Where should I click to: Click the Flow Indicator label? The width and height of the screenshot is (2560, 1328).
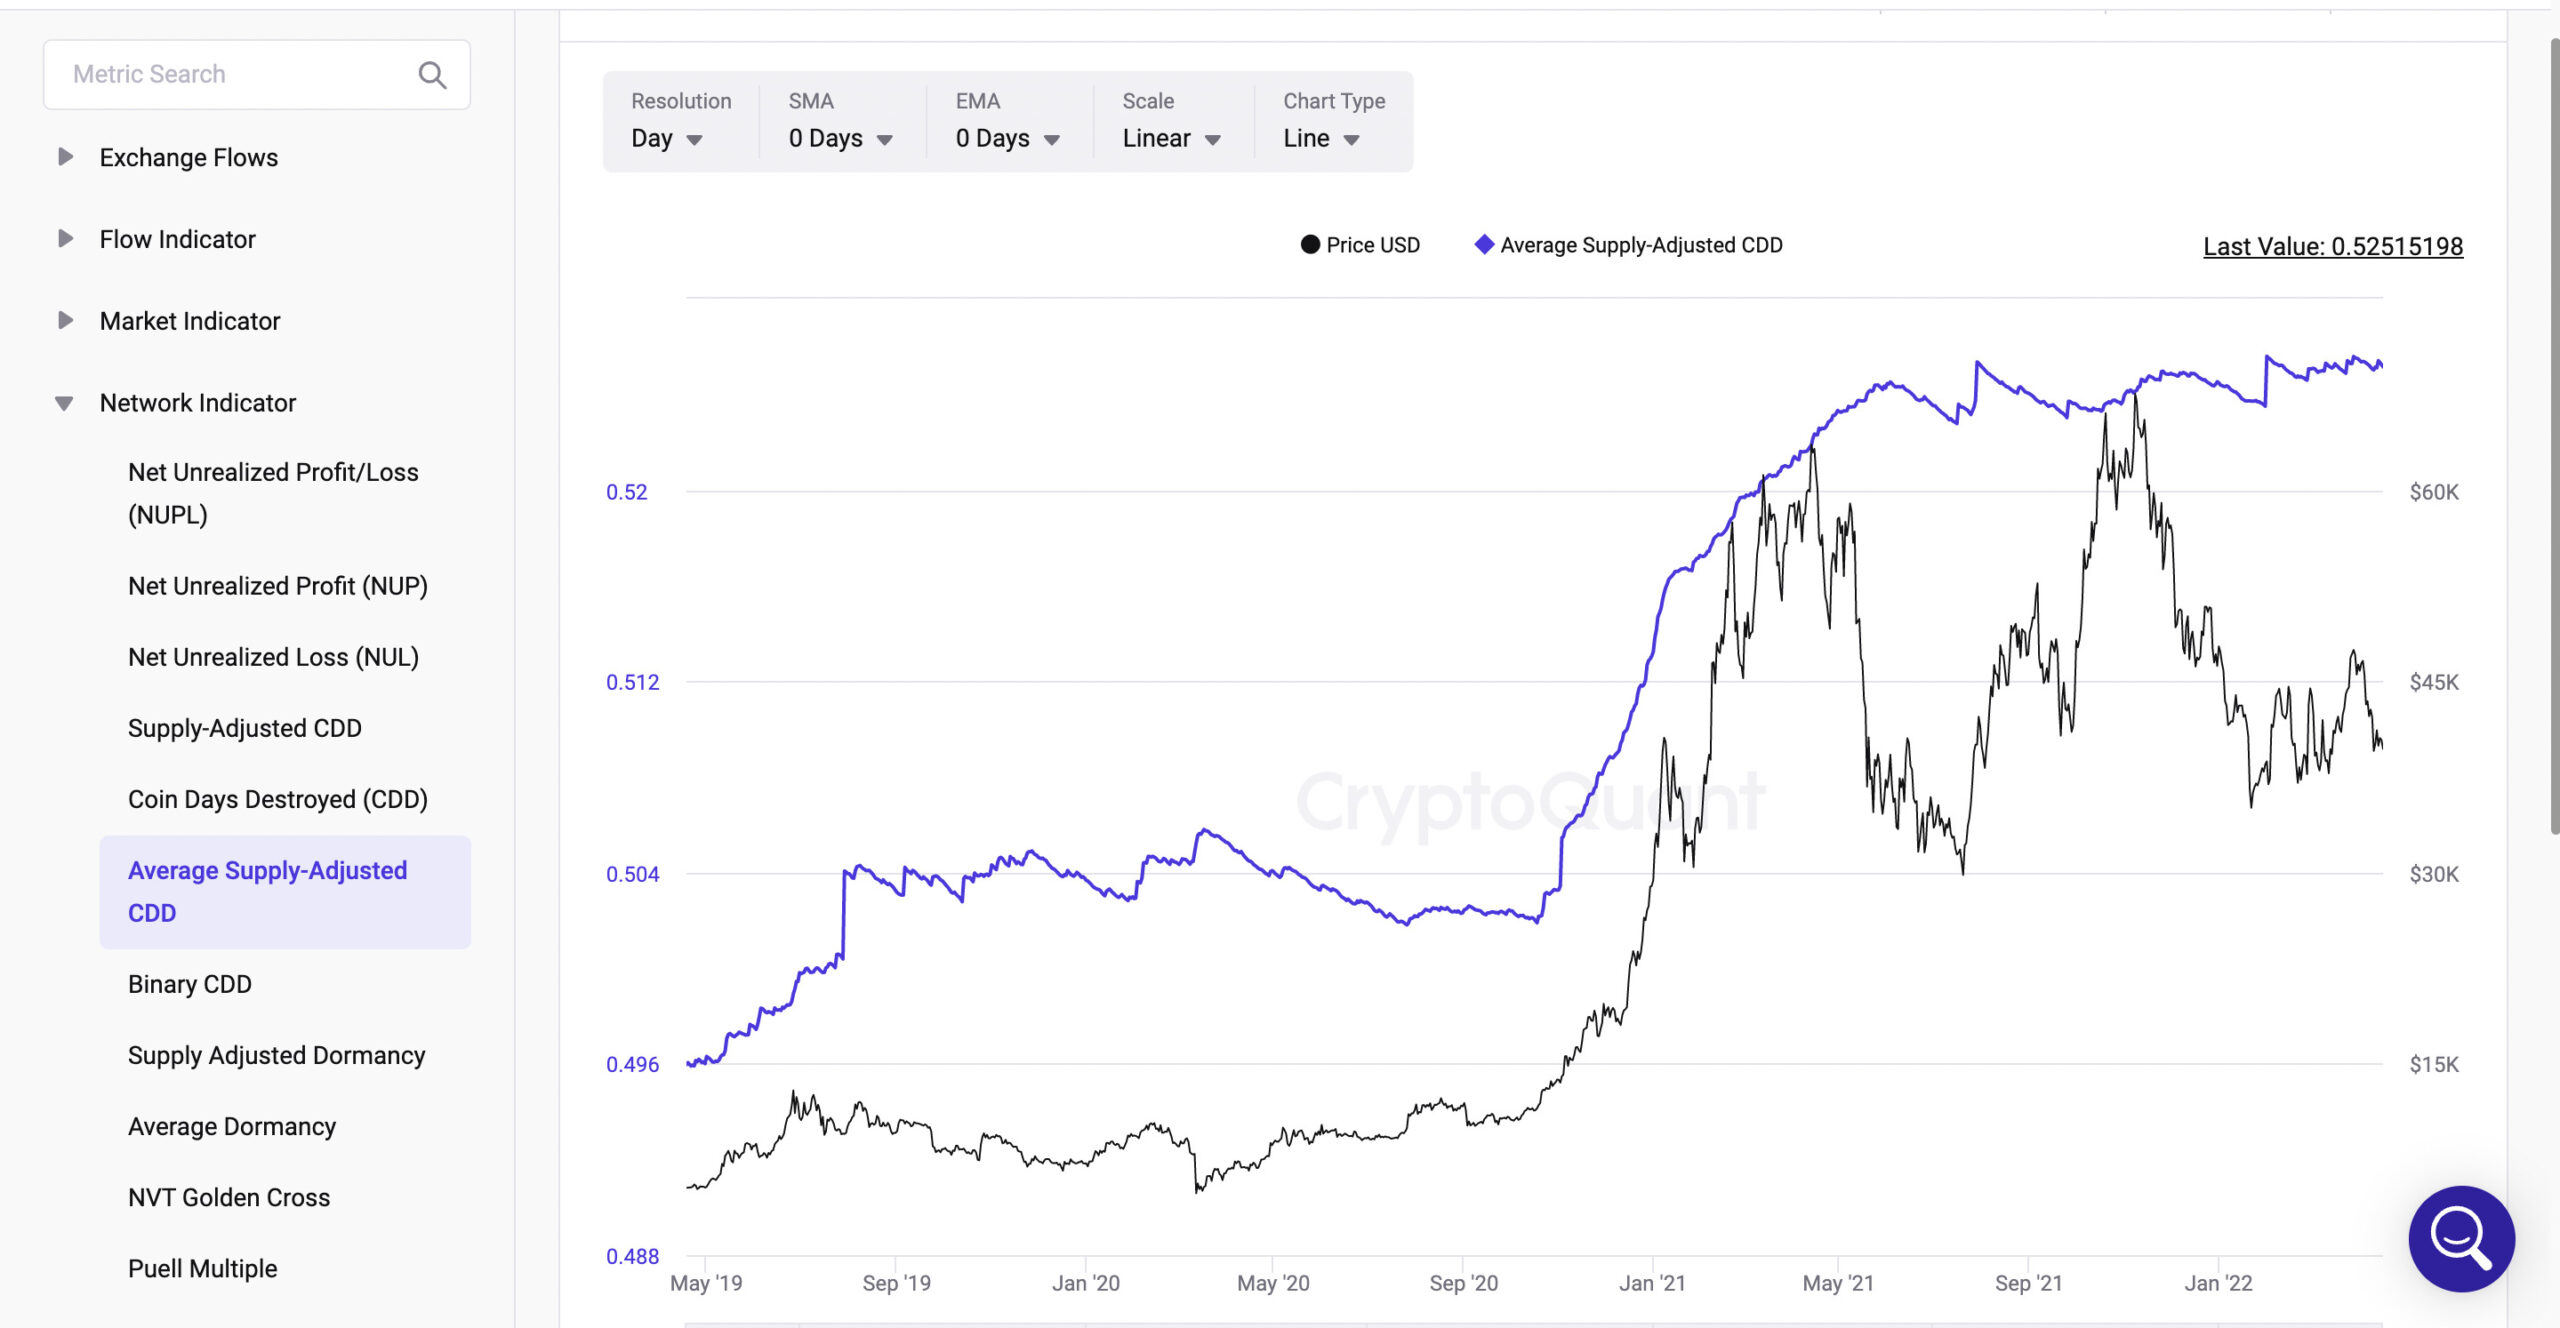click(177, 239)
